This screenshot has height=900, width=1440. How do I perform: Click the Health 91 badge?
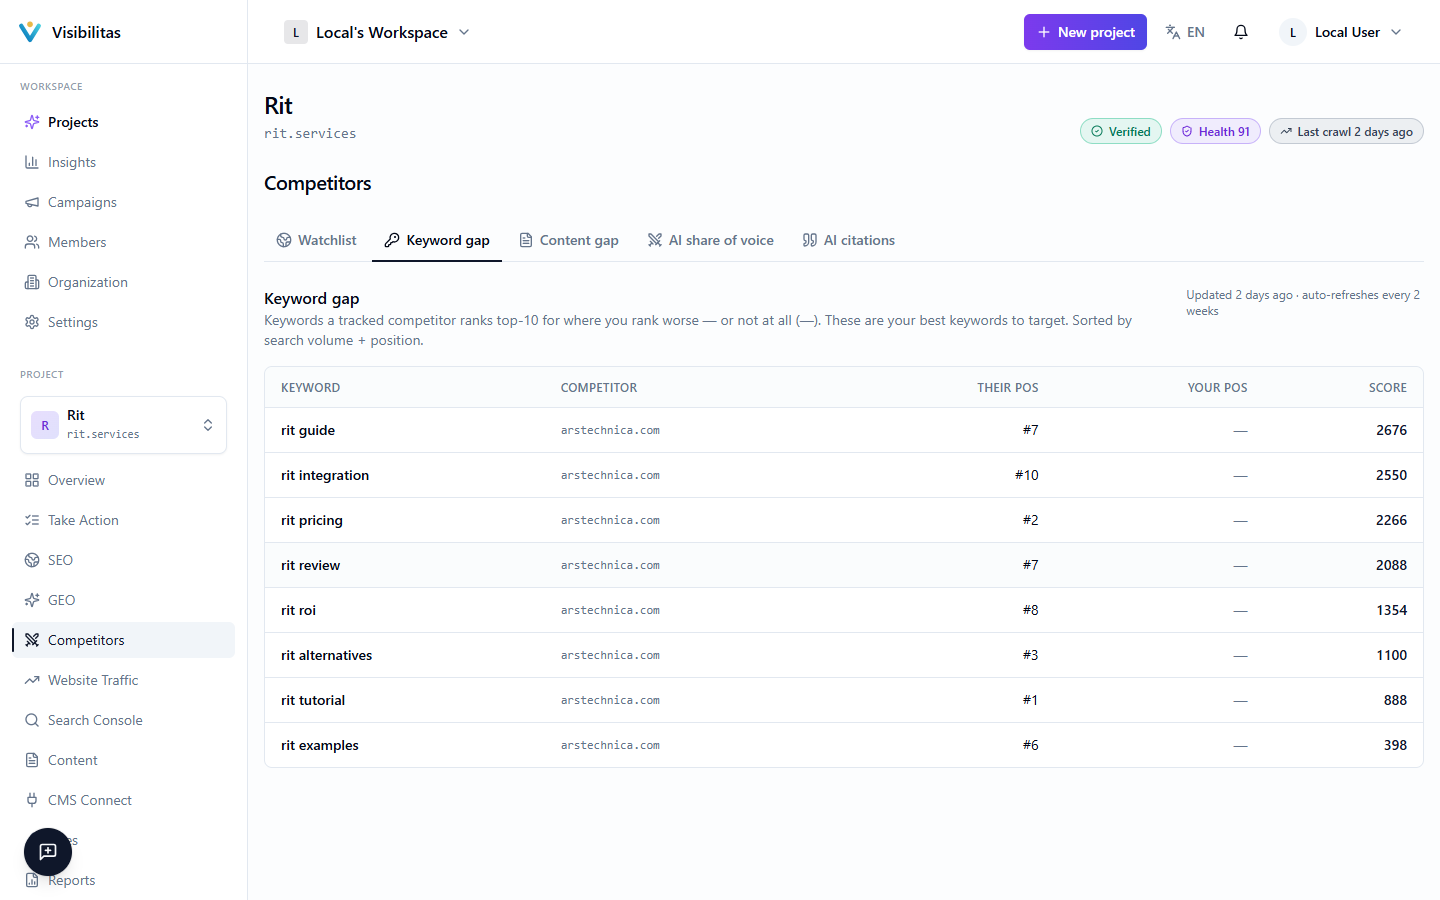click(1215, 131)
